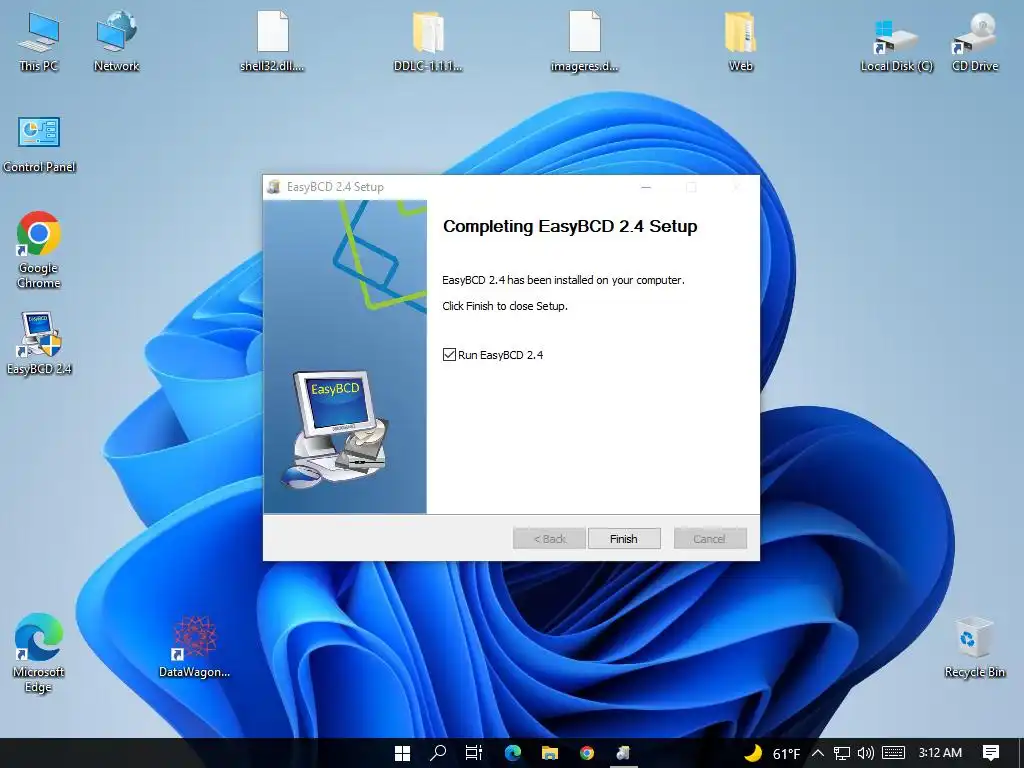Image resolution: width=1024 pixels, height=768 pixels.
Task: Minimize the EasyBCD 2.4 Setup window
Action: coord(646,187)
